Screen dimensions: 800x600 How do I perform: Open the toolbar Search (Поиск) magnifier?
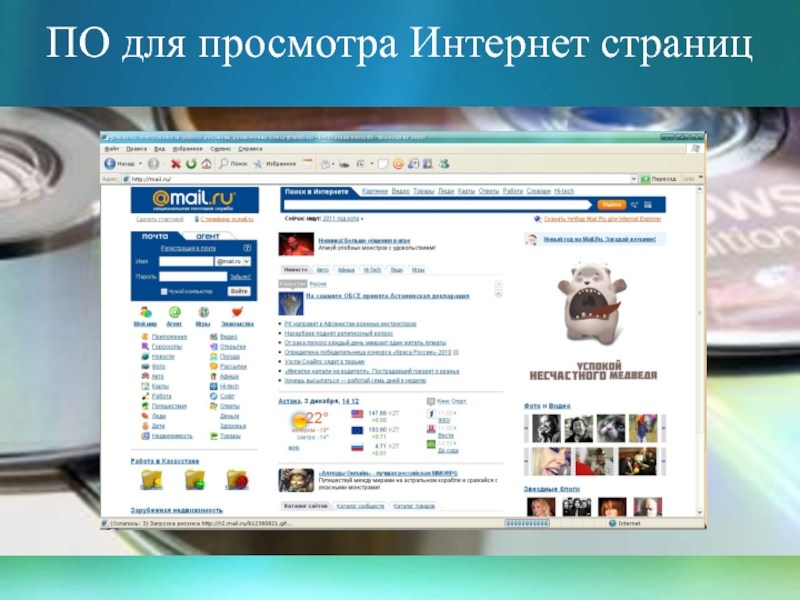point(223,163)
